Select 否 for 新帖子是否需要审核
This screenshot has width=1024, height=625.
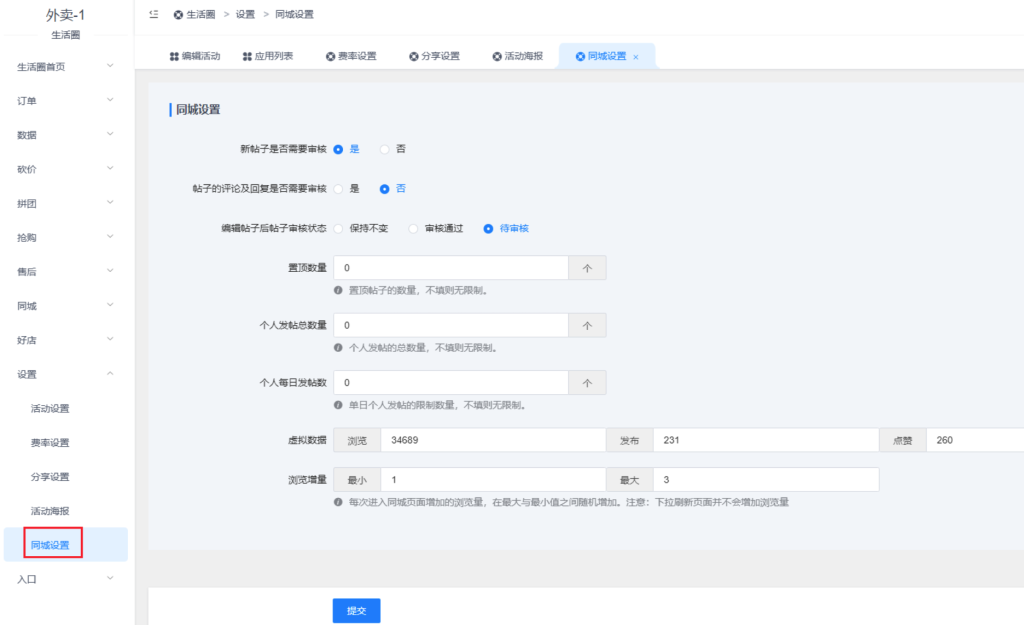tap(385, 149)
